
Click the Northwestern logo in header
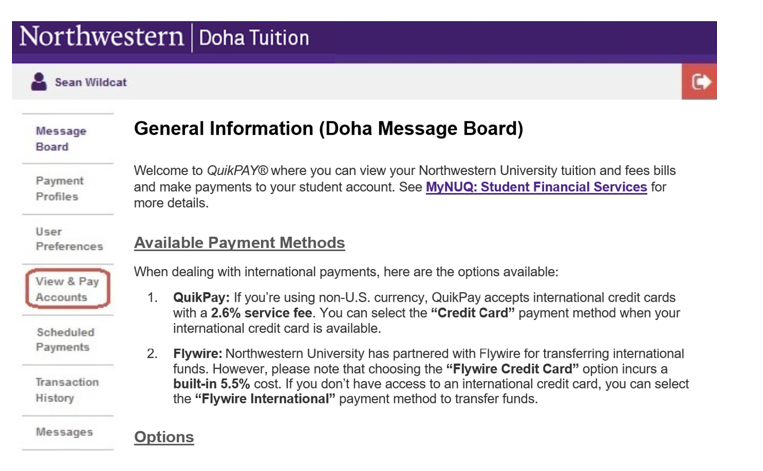click(102, 37)
